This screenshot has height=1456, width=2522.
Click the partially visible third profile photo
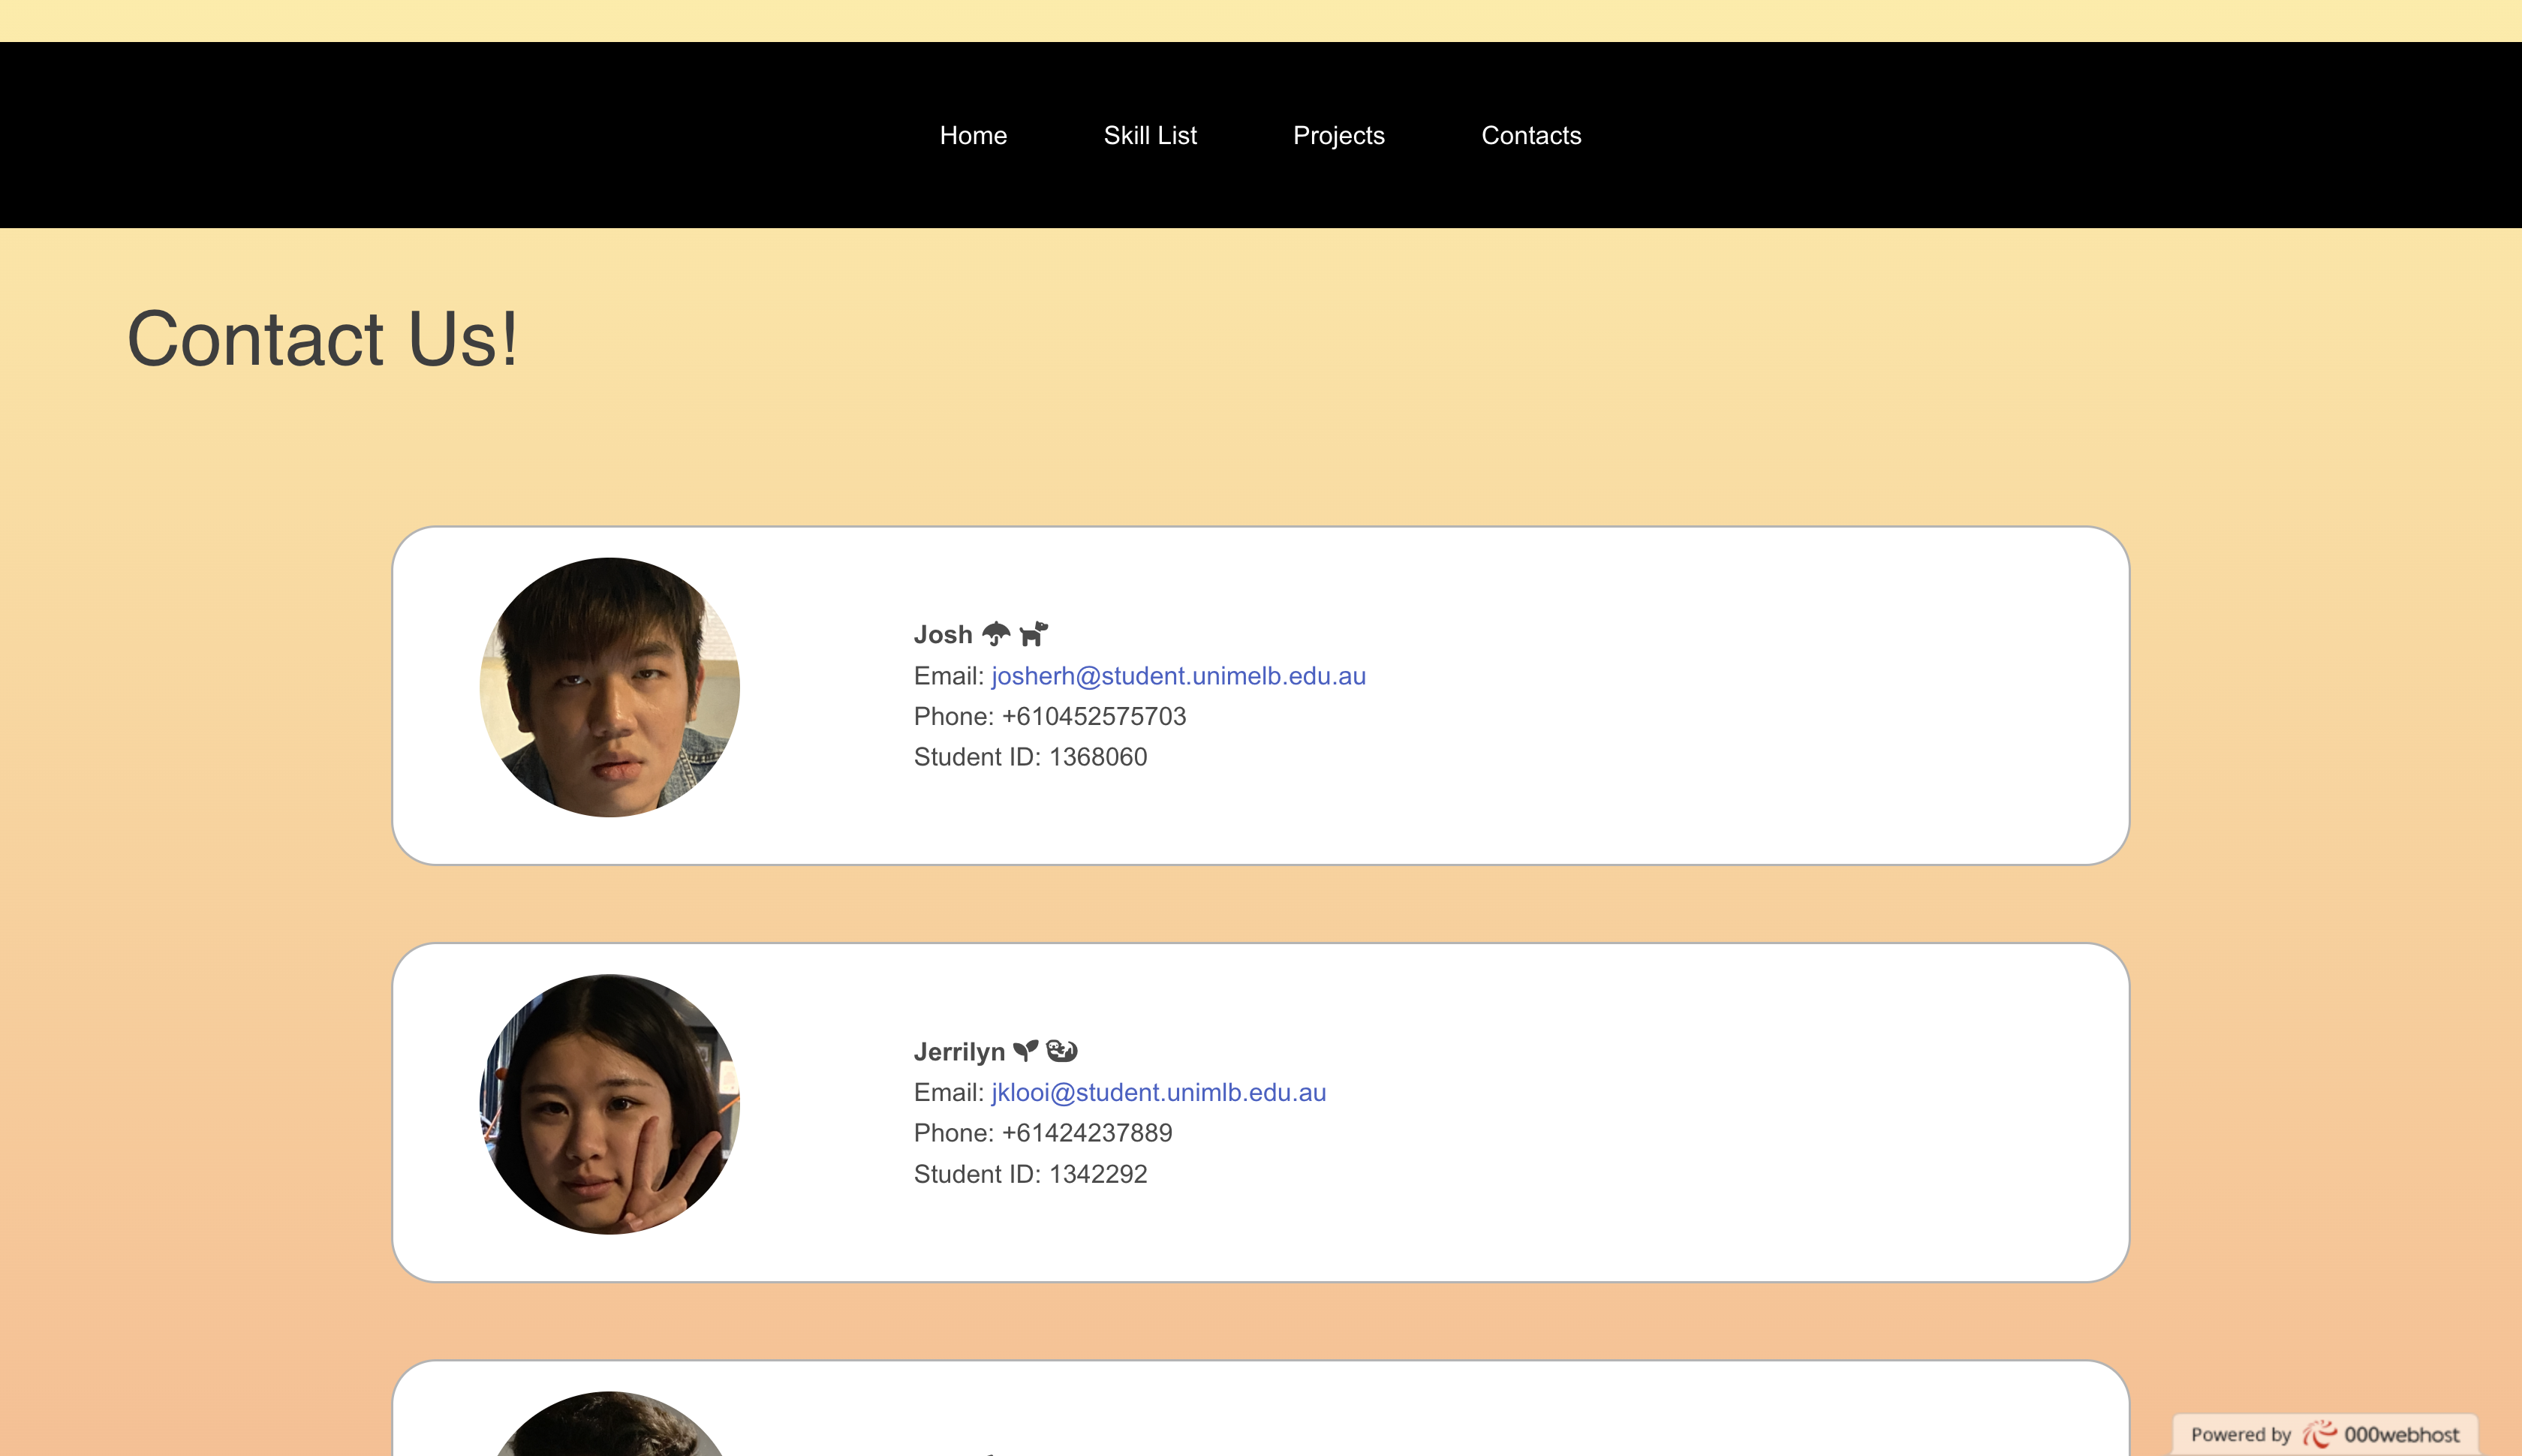click(x=610, y=1428)
